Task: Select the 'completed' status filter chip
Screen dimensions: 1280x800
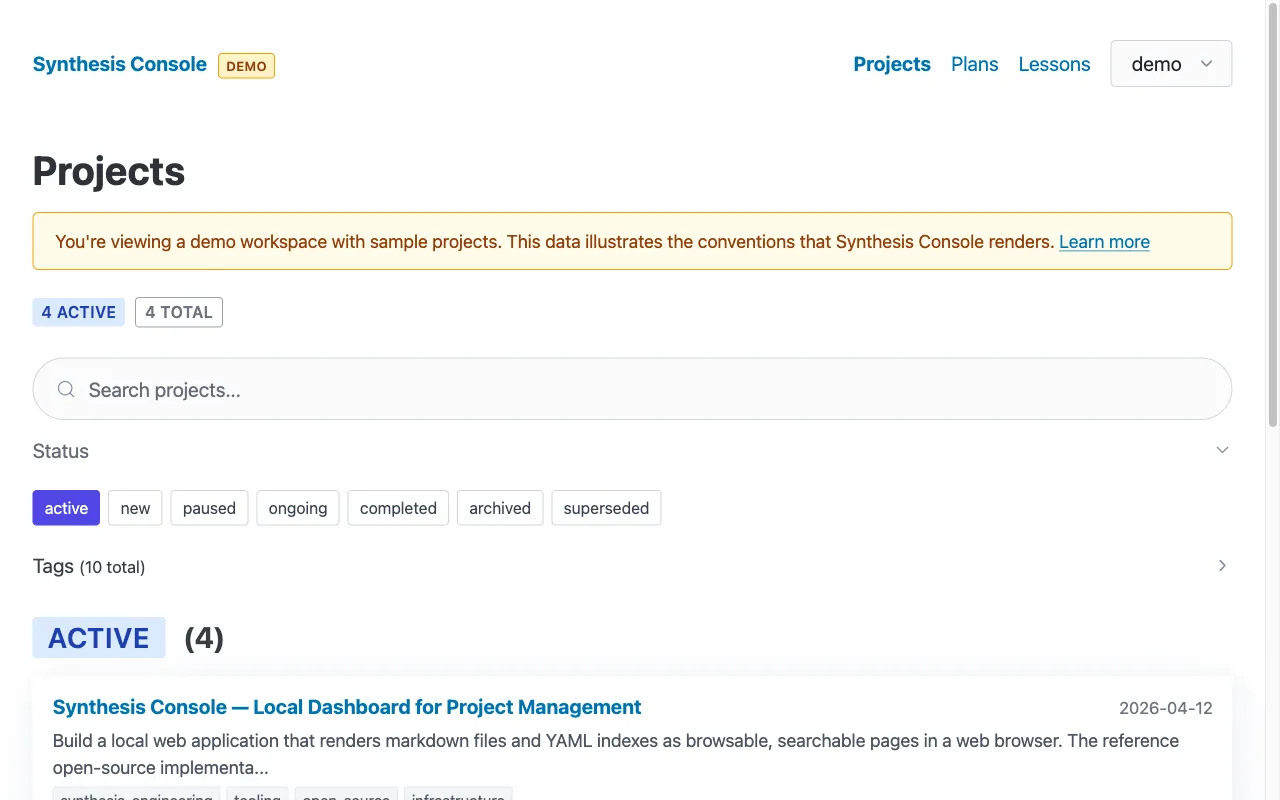Action: point(397,508)
